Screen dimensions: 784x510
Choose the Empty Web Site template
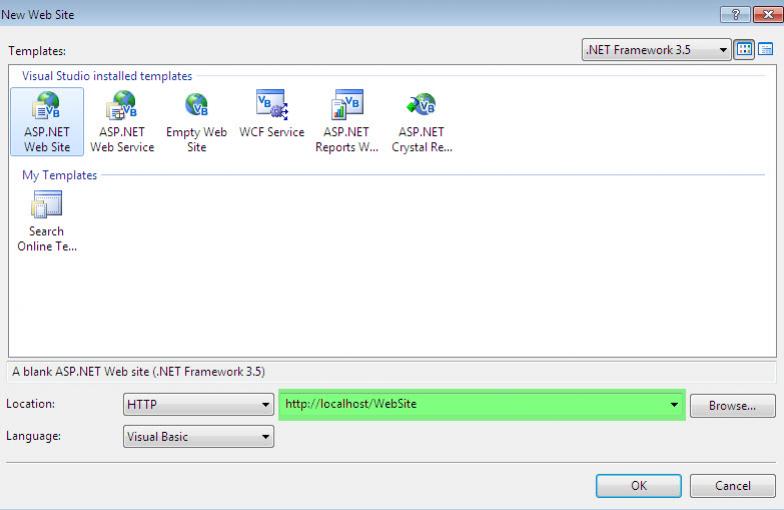(x=196, y=122)
